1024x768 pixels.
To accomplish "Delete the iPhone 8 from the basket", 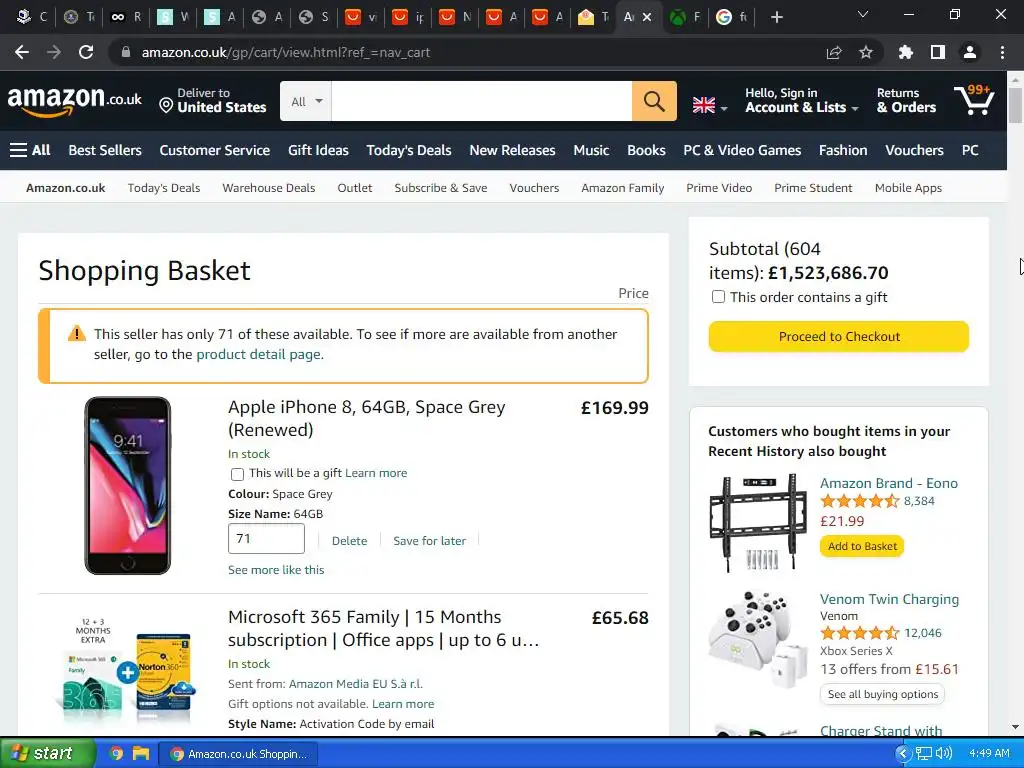I will [x=349, y=541].
